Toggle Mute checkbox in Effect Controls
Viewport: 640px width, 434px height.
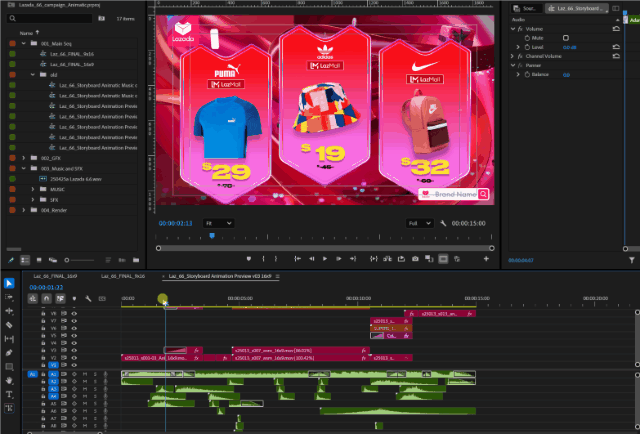[x=566, y=38]
